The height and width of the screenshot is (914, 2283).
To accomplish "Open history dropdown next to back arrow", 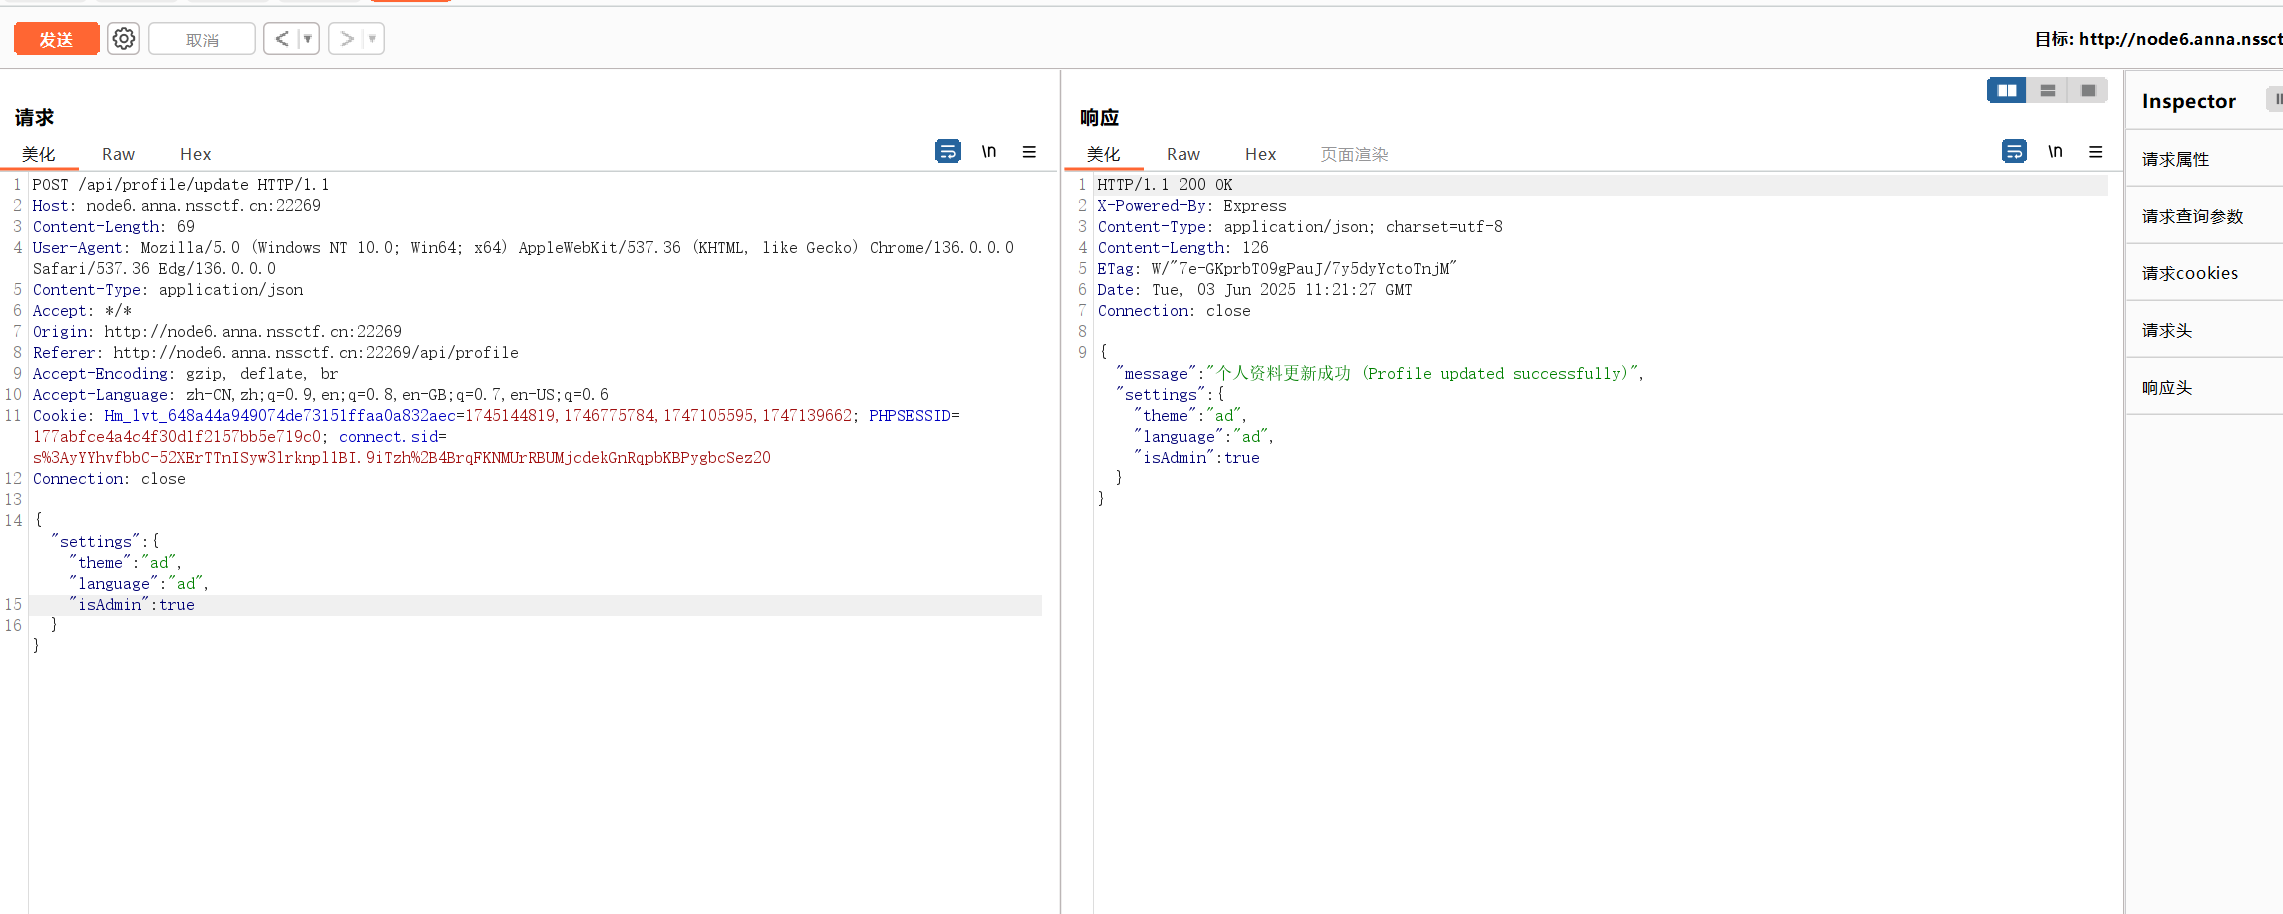I will pyautogui.click(x=308, y=39).
